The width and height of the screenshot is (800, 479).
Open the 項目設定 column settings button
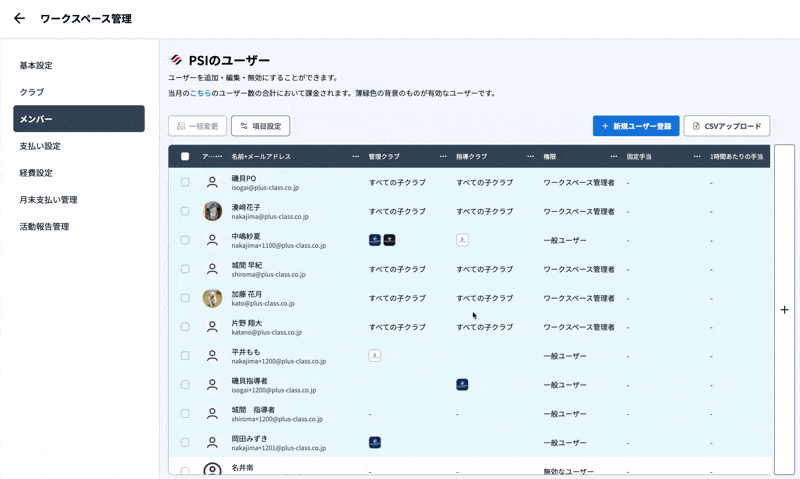(x=260, y=126)
